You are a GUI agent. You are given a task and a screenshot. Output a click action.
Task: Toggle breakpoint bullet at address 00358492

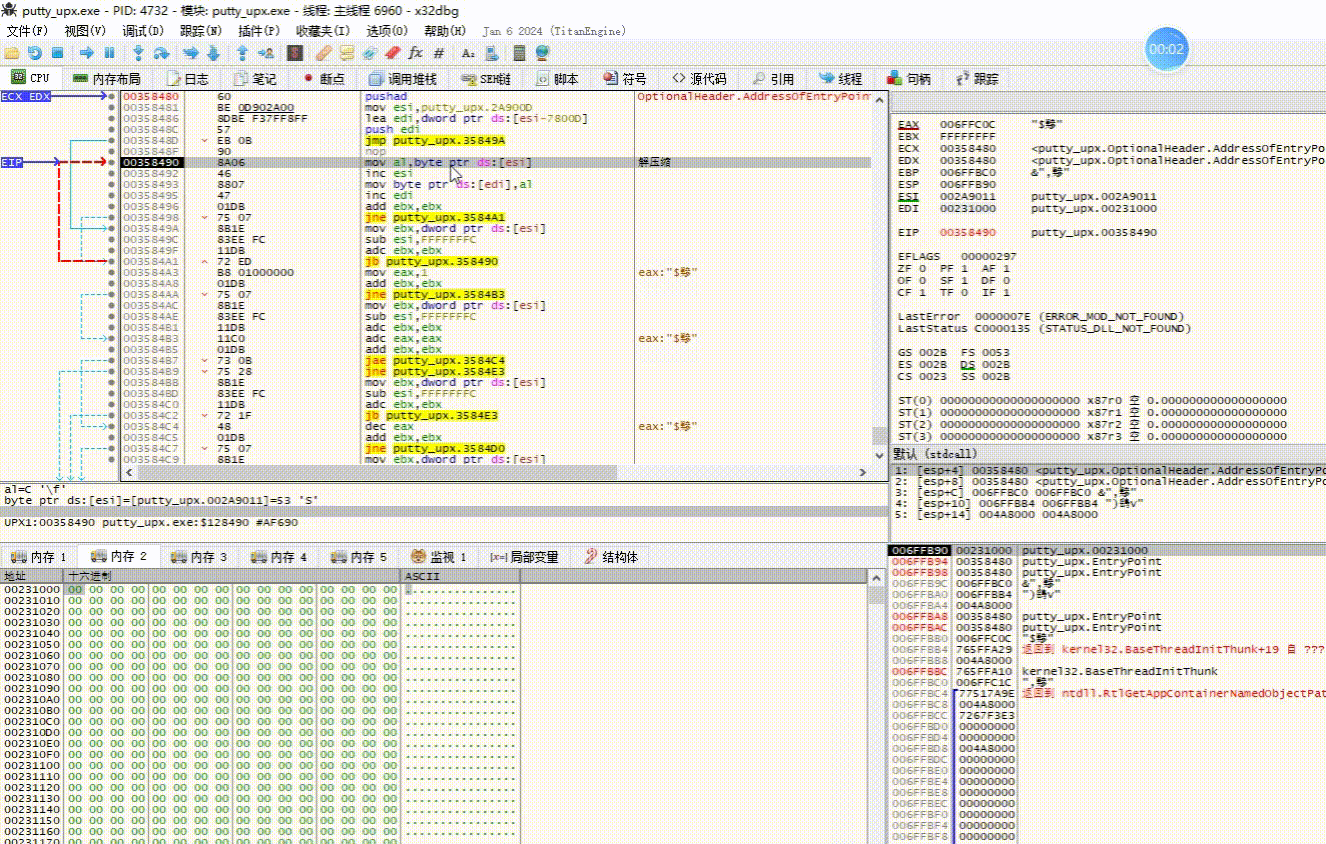click(112, 173)
